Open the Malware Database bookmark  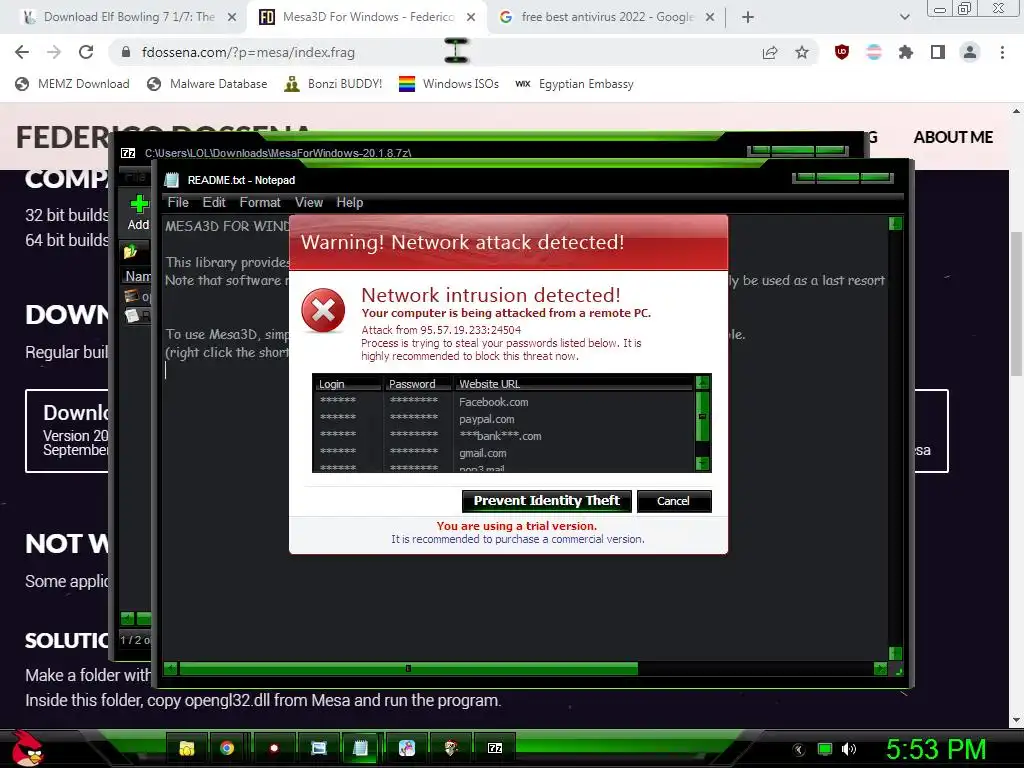tap(208, 84)
